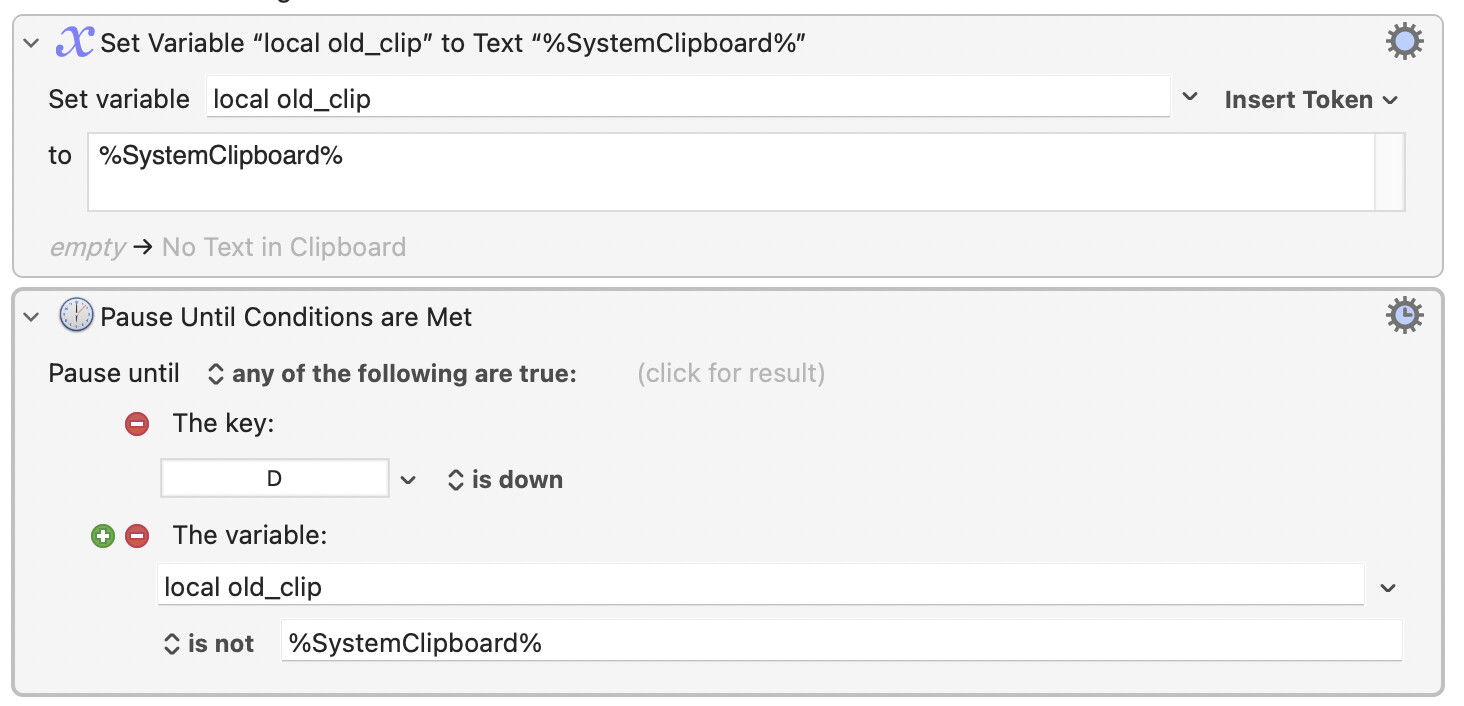Change the 'is not' comparison popup
The height and width of the screenshot is (706, 1464).
tap(209, 644)
